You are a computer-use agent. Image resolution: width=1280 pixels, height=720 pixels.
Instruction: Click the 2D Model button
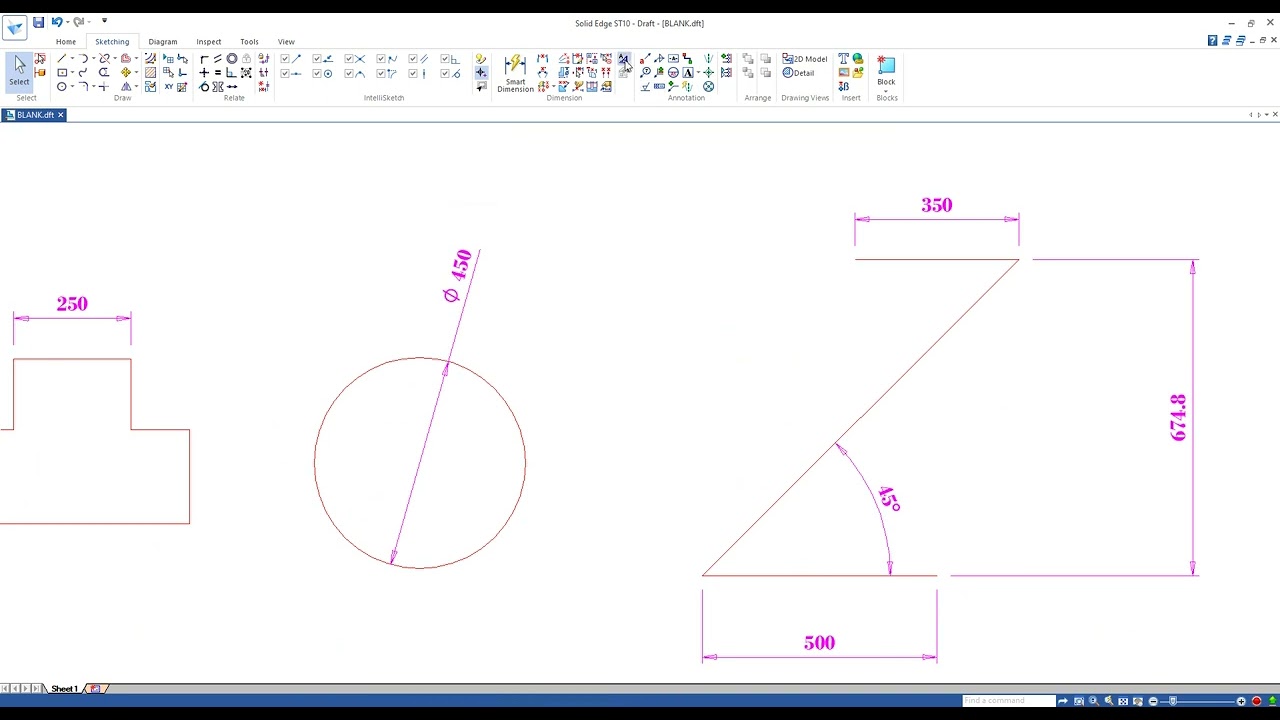tap(805, 59)
